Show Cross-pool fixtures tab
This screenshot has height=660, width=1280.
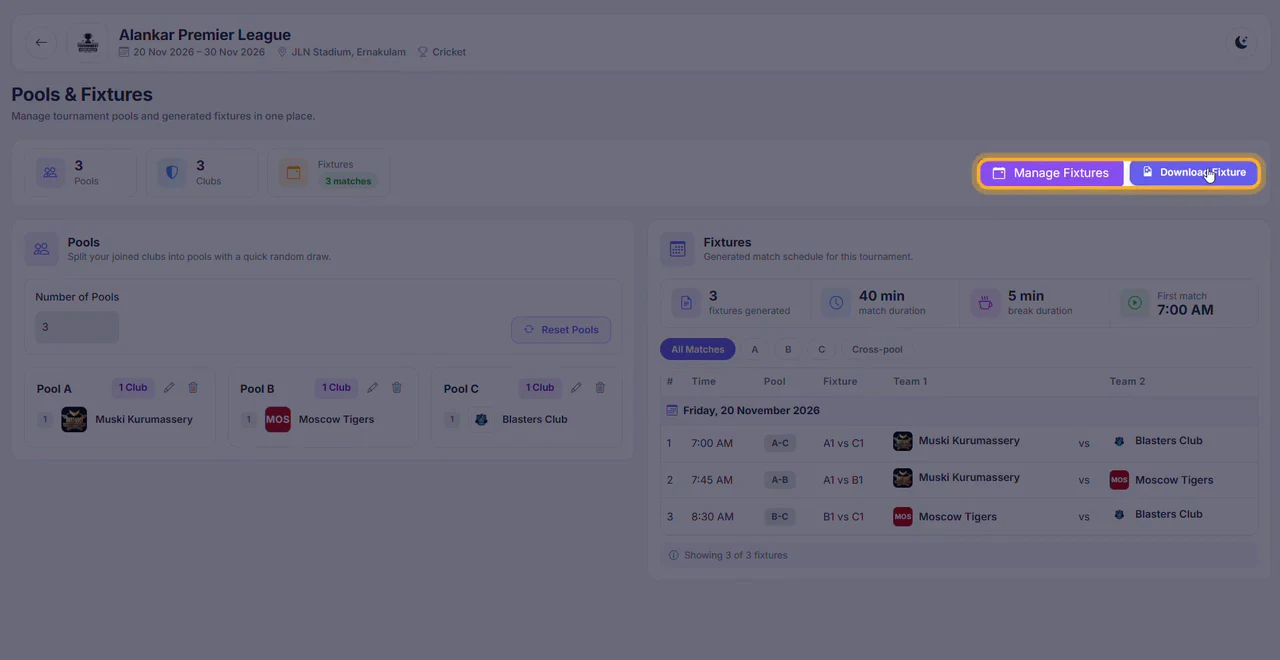coord(877,350)
